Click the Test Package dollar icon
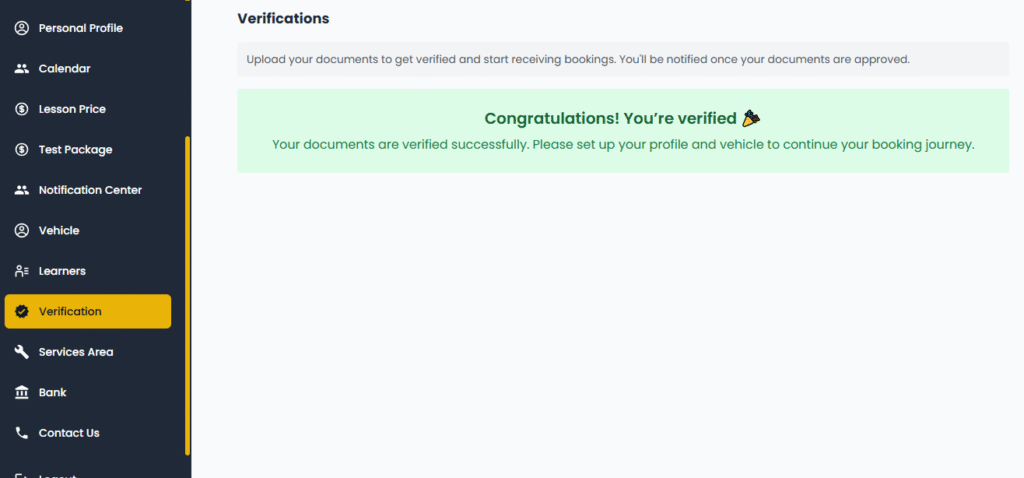The width and height of the screenshot is (1024, 478). [22, 150]
